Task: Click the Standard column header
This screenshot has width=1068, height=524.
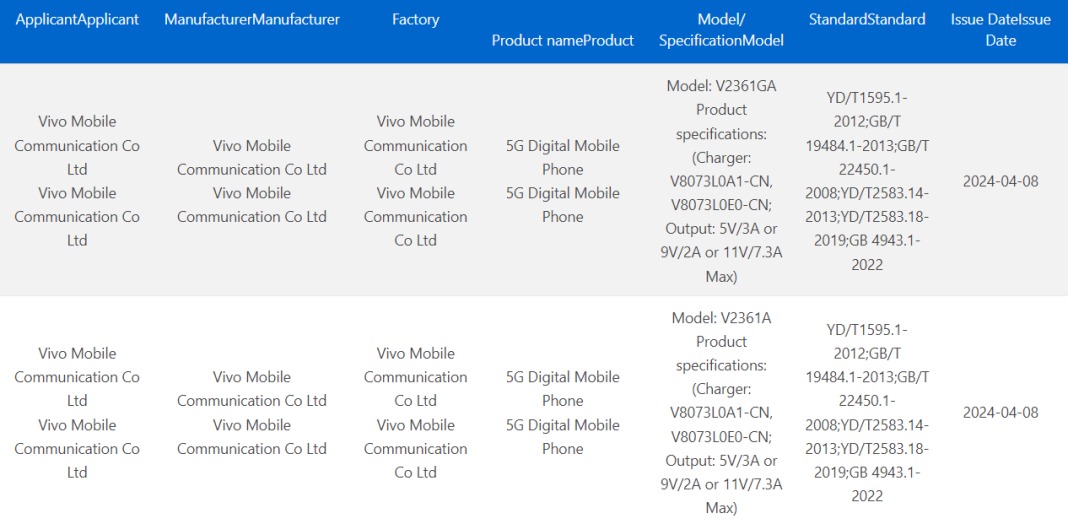Action: (867, 20)
